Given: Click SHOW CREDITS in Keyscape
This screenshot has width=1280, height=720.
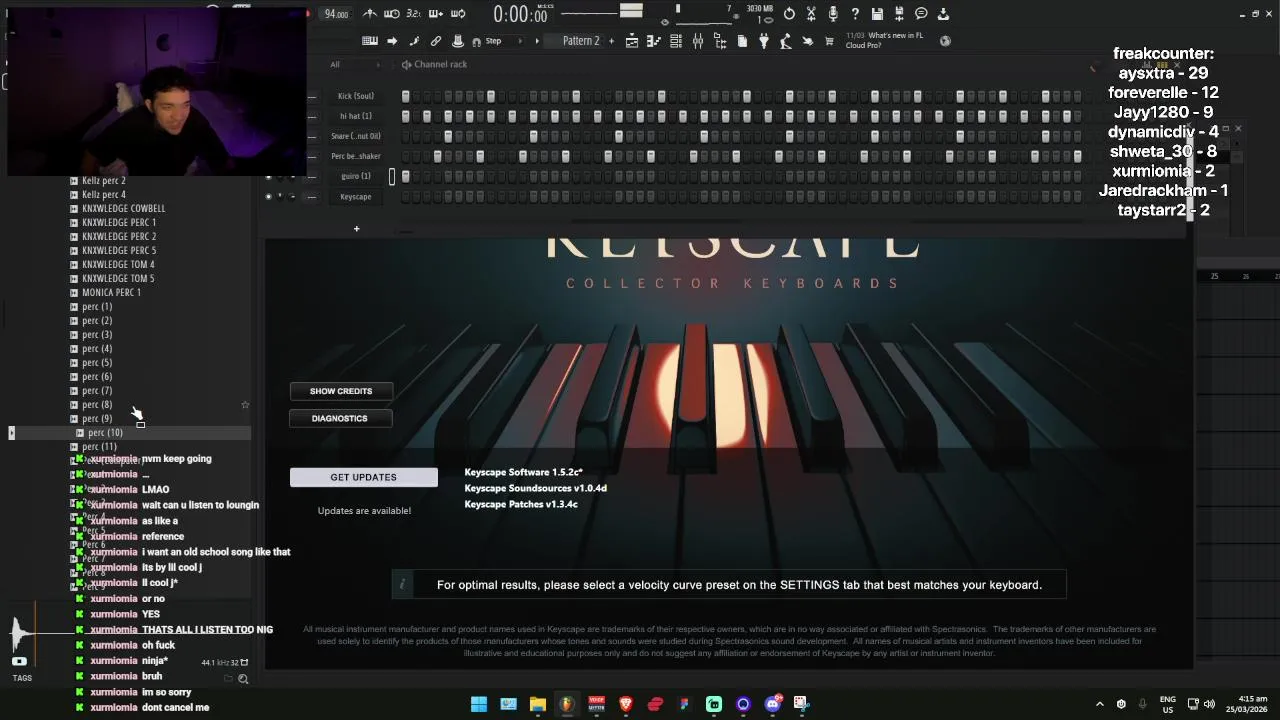Looking at the screenshot, I should point(341,391).
